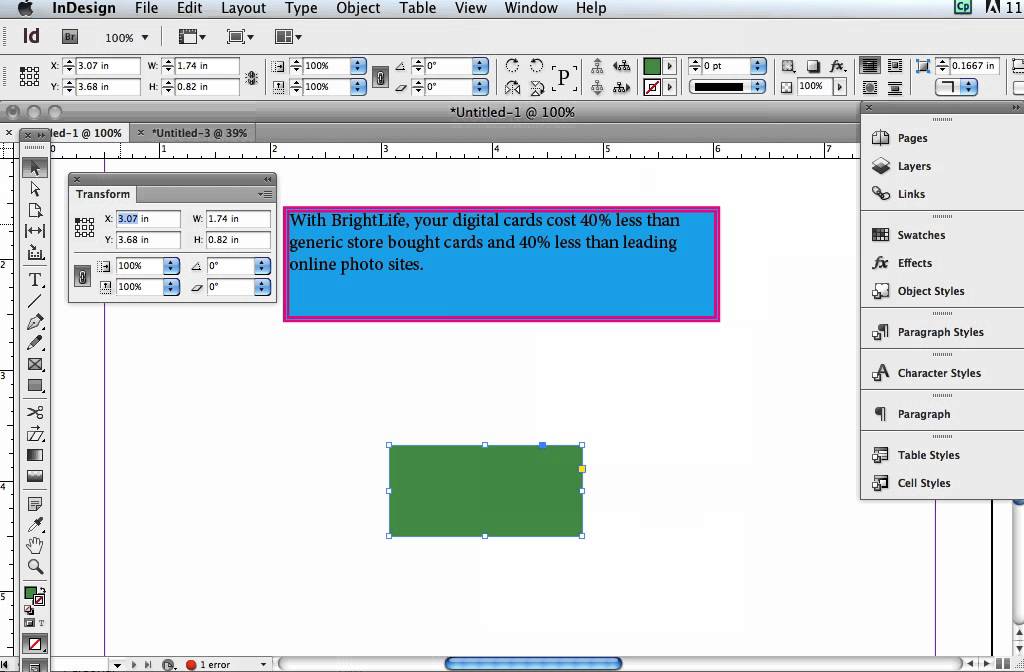
Task: Select the Page tool
Action: click(x=35, y=210)
